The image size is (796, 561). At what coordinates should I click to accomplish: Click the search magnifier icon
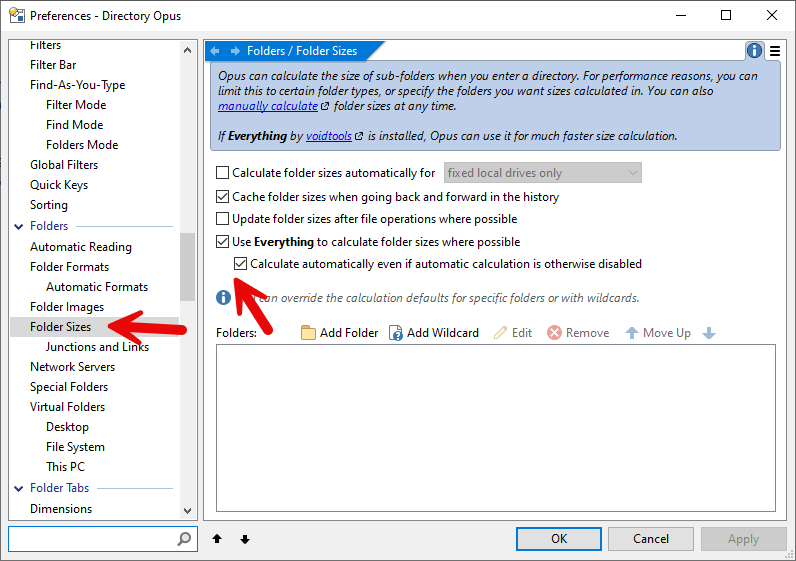[184, 539]
